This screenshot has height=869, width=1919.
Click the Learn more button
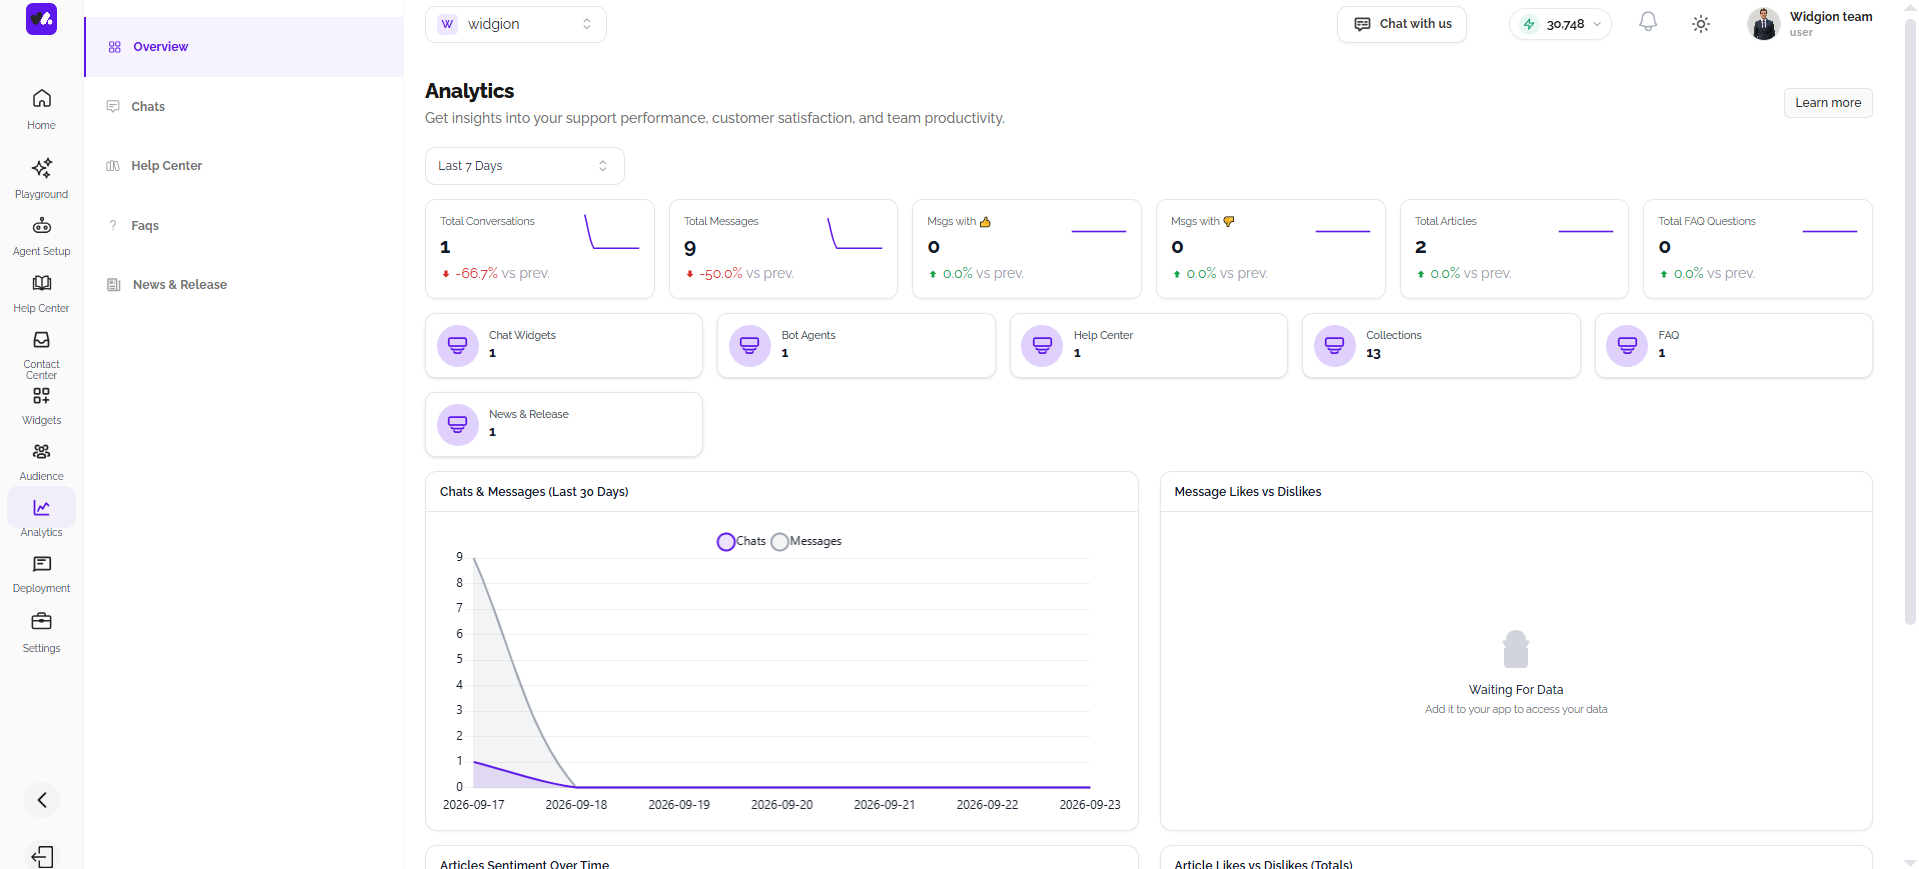[1828, 103]
